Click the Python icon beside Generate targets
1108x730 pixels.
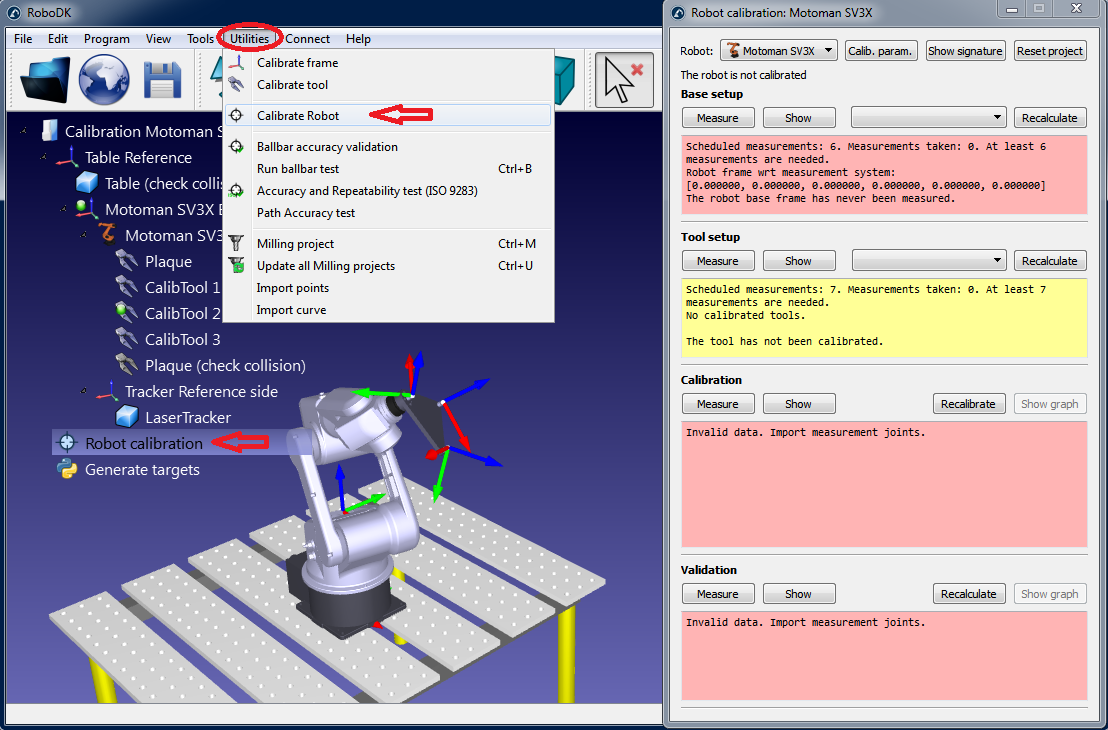tap(65, 469)
